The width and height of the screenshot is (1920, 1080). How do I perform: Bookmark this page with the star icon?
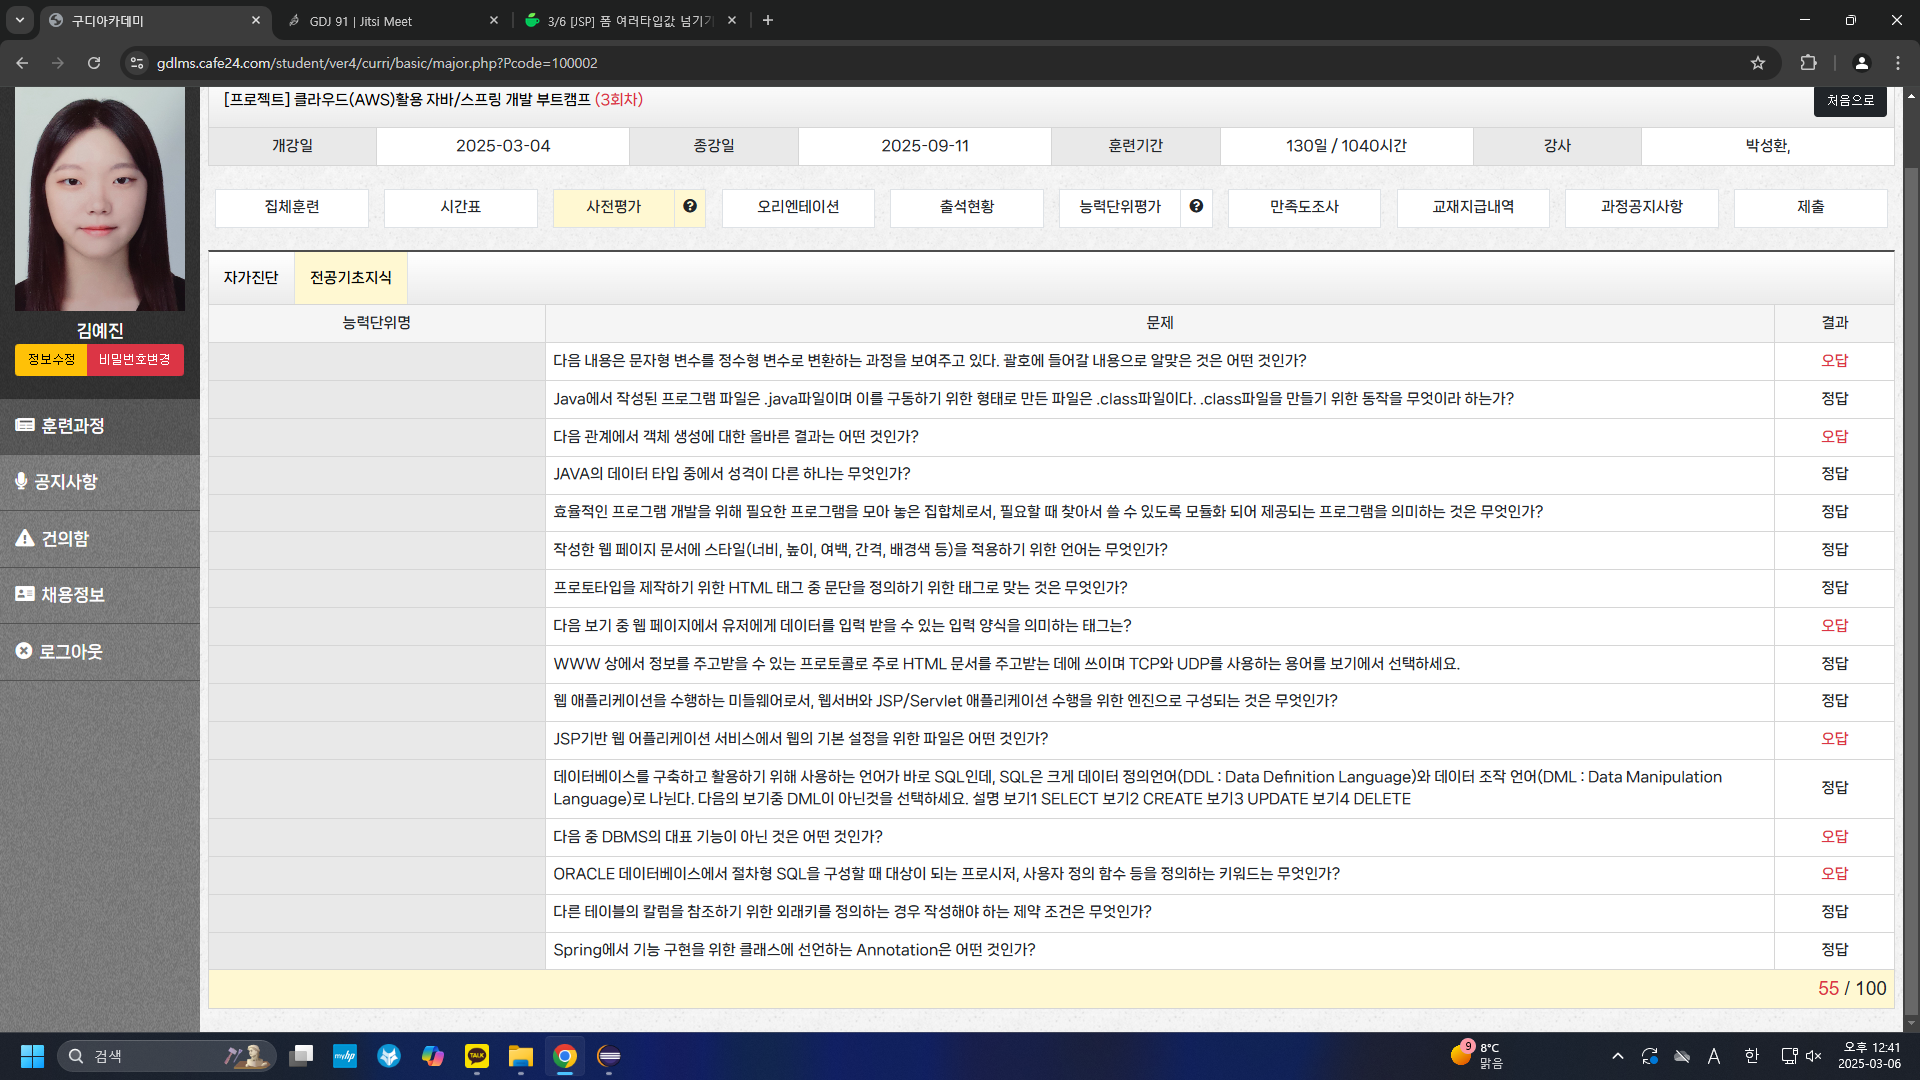point(1758,63)
